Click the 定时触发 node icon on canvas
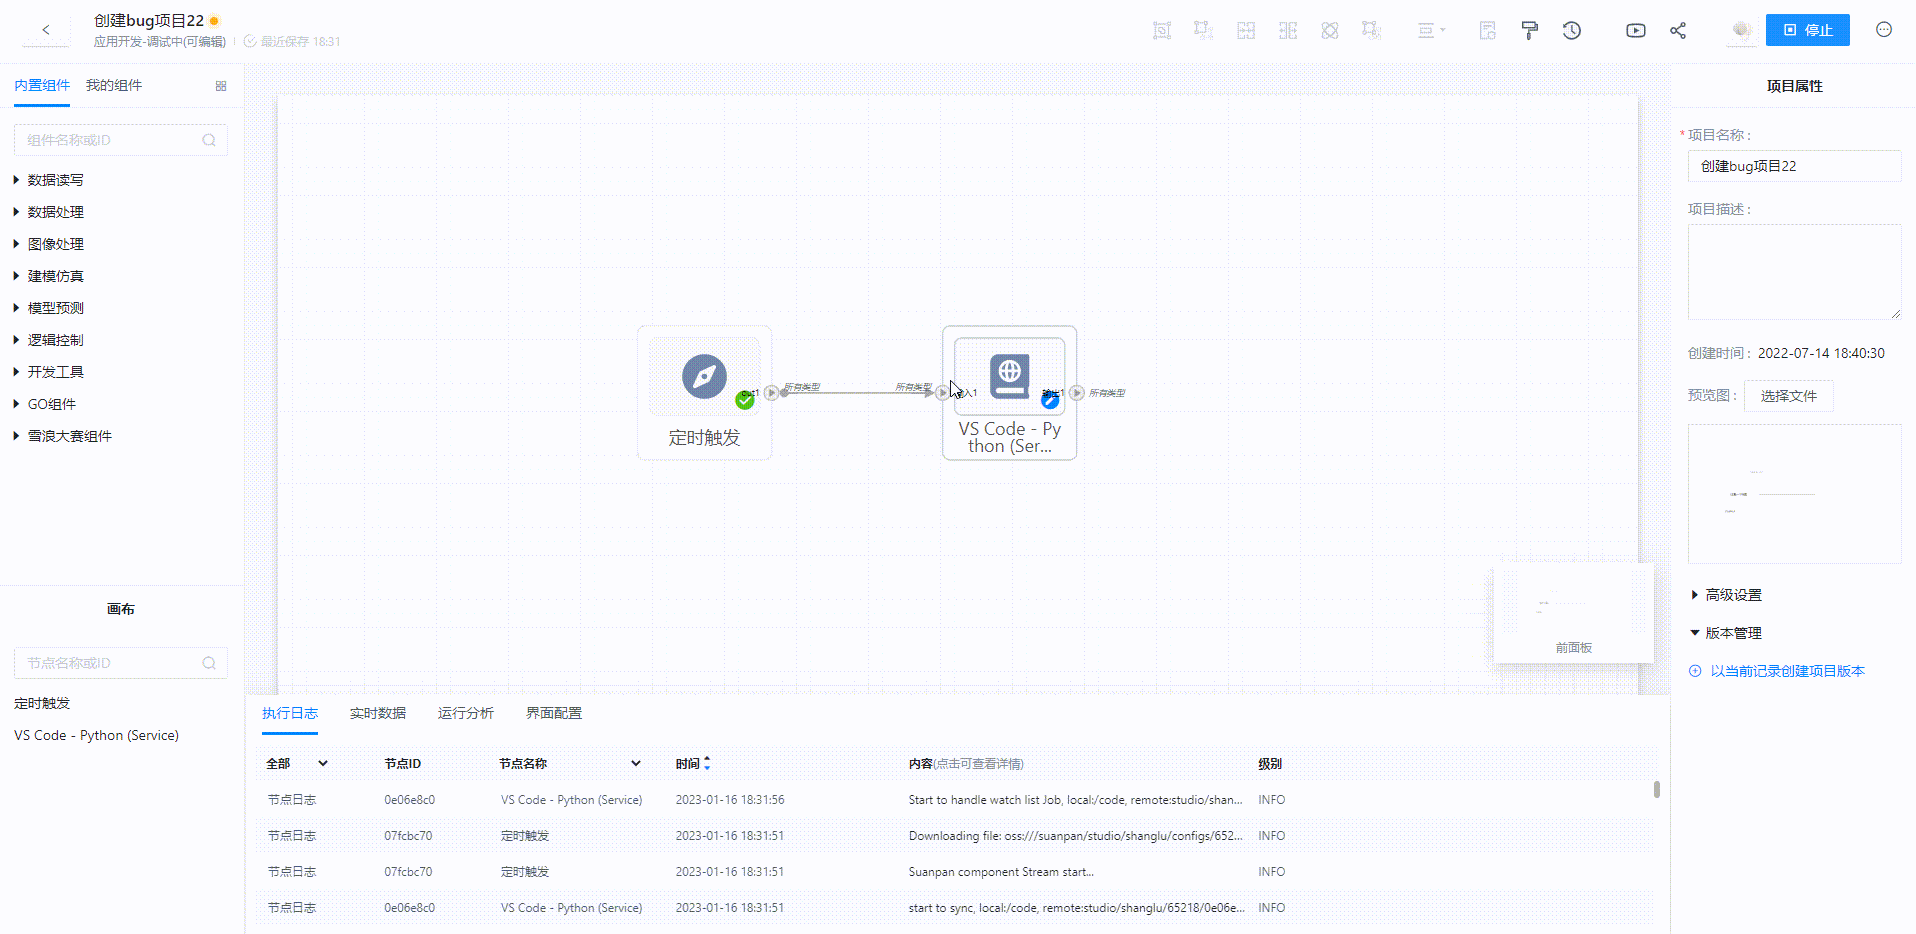 (704, 377)
